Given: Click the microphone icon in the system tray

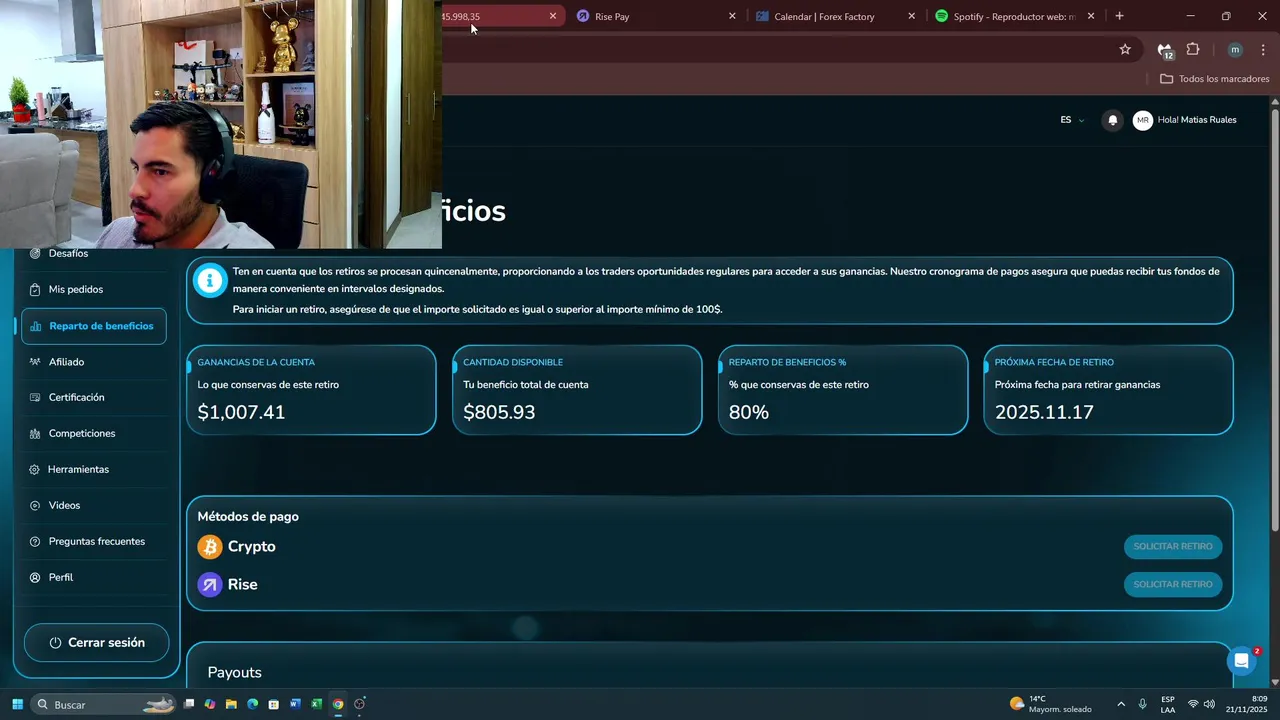Looking at the screenshot, I should (1142, 704).
